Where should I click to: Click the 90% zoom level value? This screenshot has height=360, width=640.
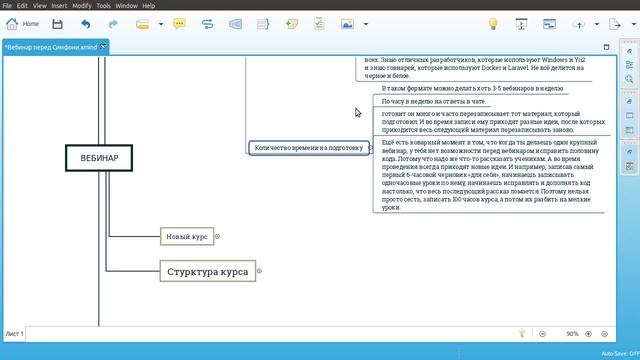(x=572, y=334)
